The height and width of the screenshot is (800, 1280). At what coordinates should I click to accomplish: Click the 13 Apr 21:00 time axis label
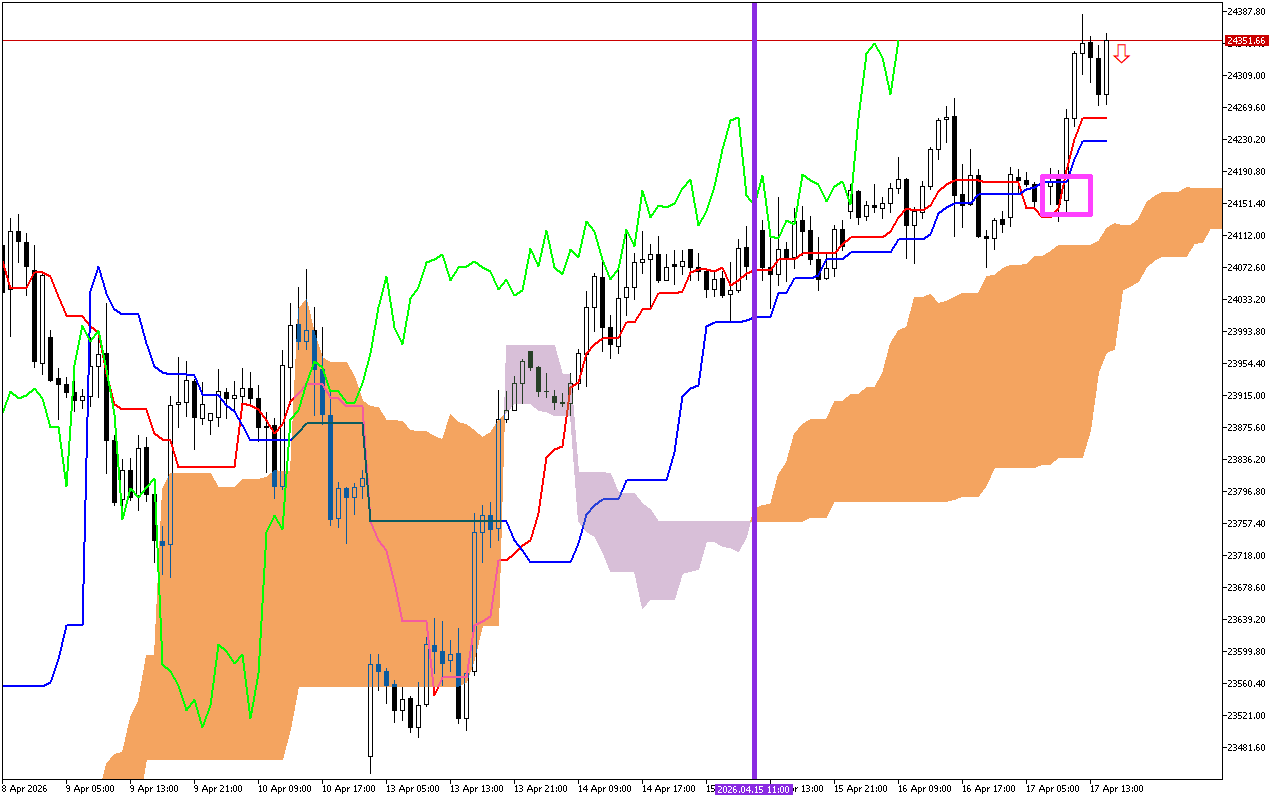click(540, 789)
